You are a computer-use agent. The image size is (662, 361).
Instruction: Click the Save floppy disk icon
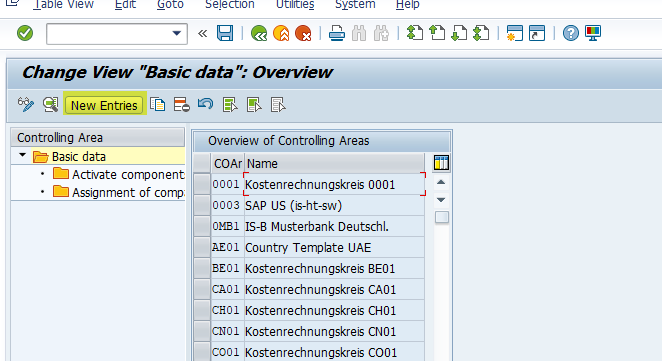click(225, 33)
